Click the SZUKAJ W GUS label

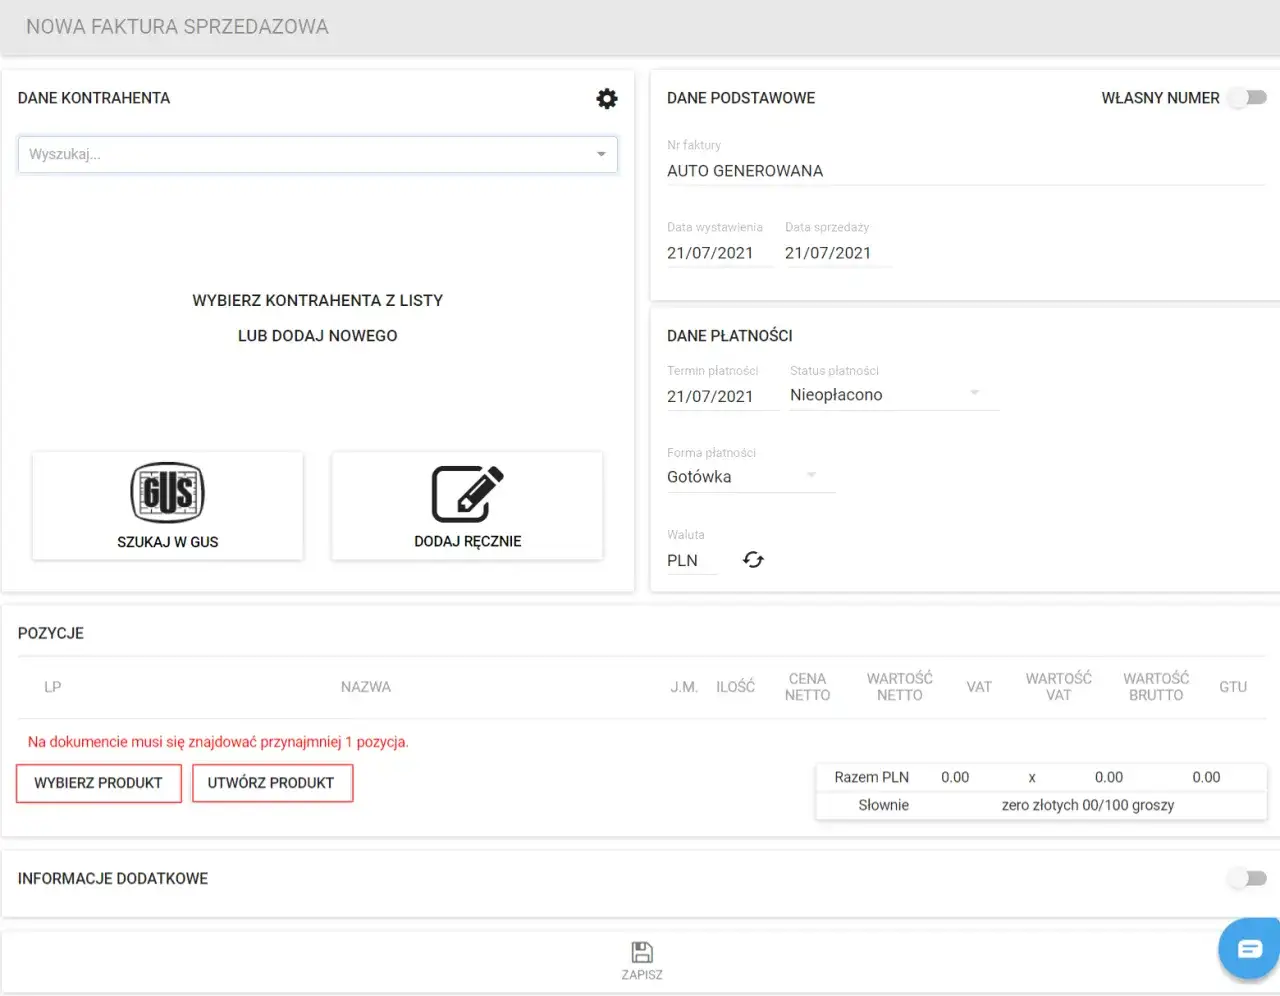pyautogui.click(x=168, y=542)
